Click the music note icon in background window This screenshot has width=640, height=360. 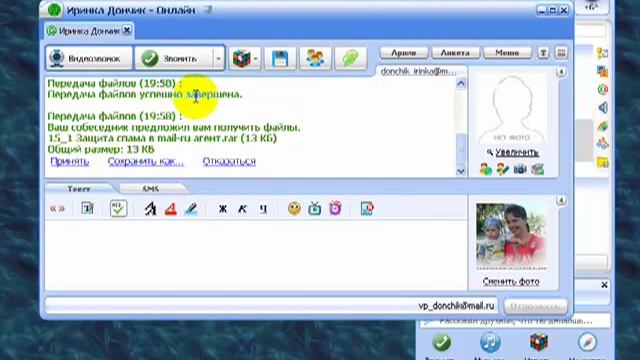490,342
